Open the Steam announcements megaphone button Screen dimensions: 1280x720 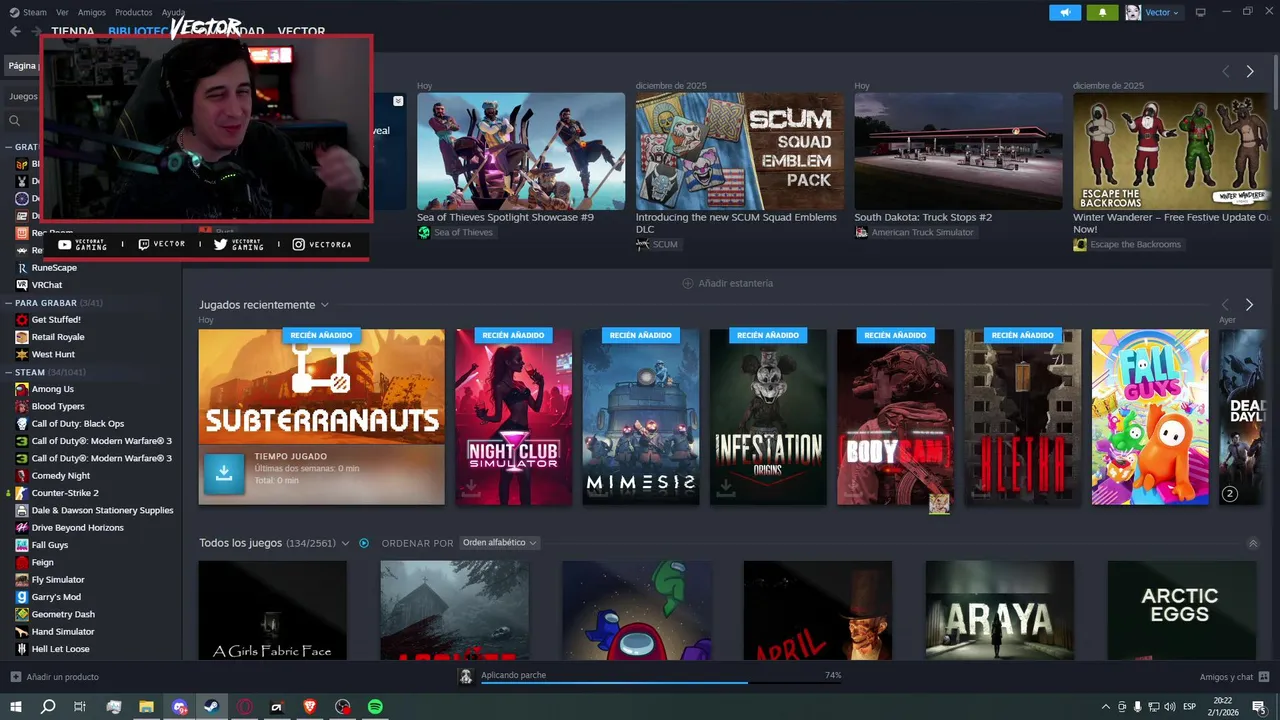point(1065,12)
